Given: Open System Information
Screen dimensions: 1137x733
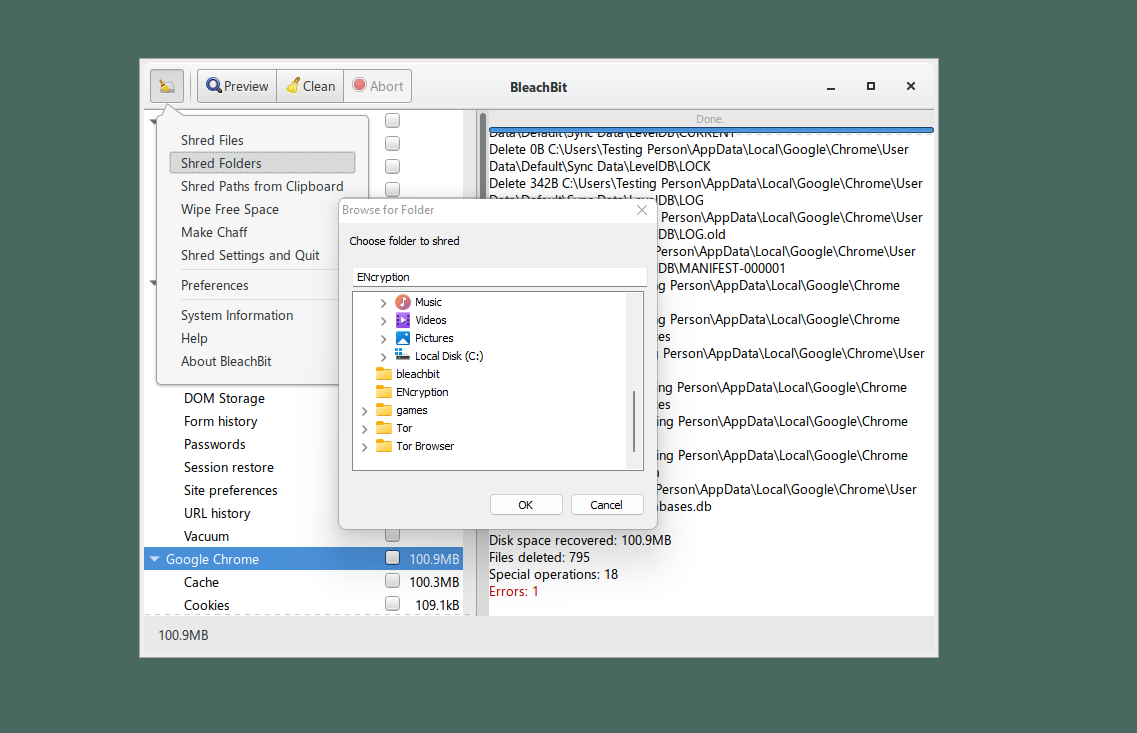Looking at the screenshot, I should (237, 315).
